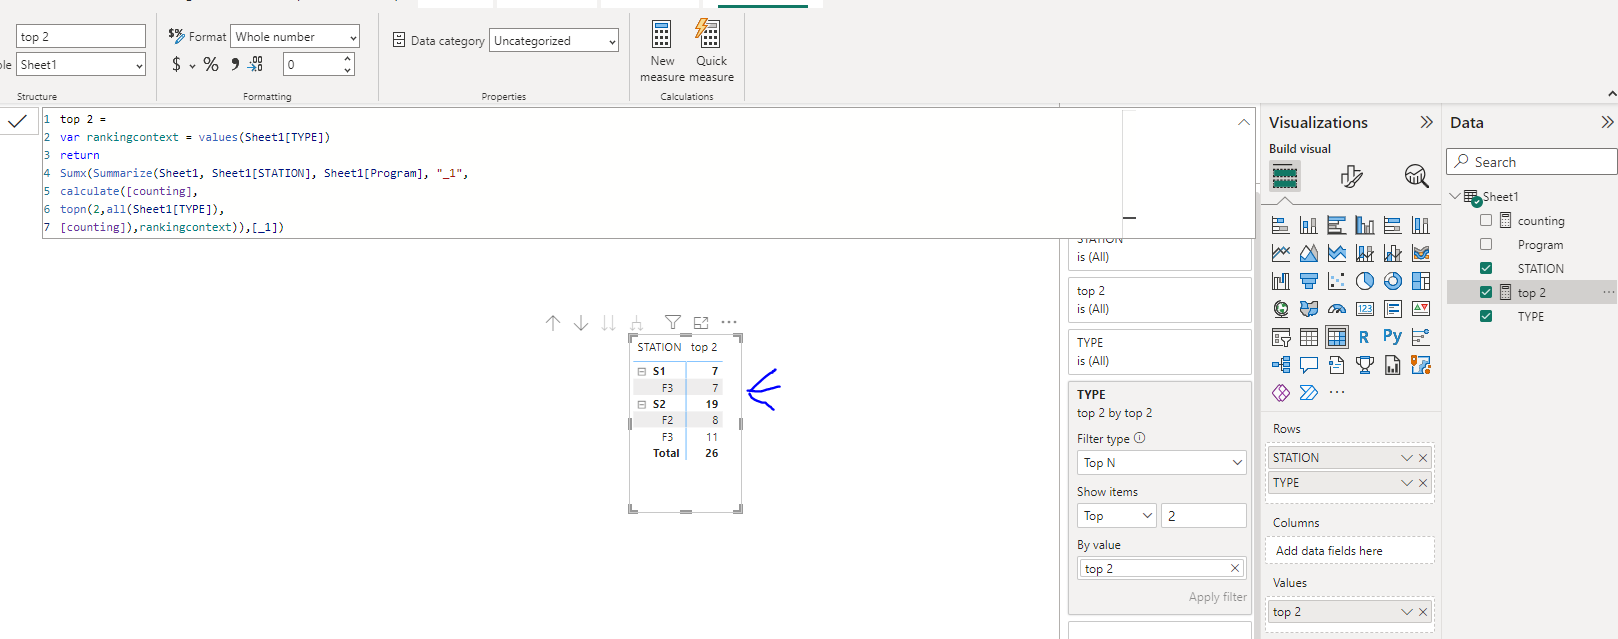The image size is (1618, 639).
Task: Choose the R script visual
Action: click(1365, 337)
